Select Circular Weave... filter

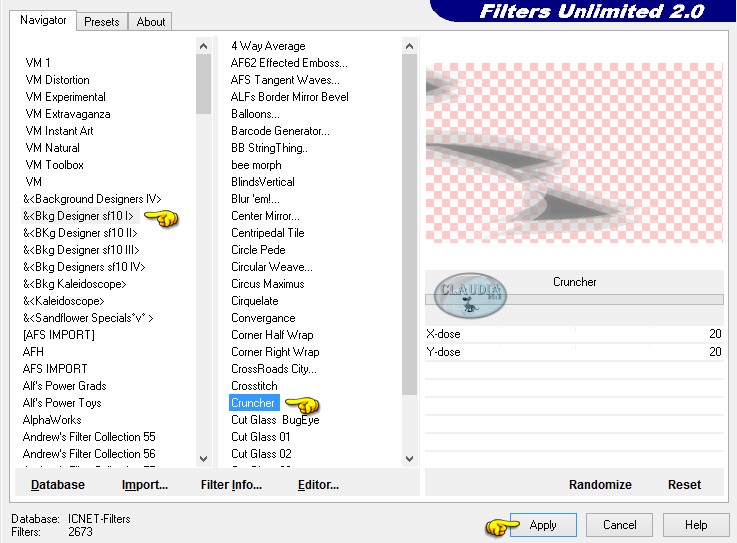pos(272,267)
